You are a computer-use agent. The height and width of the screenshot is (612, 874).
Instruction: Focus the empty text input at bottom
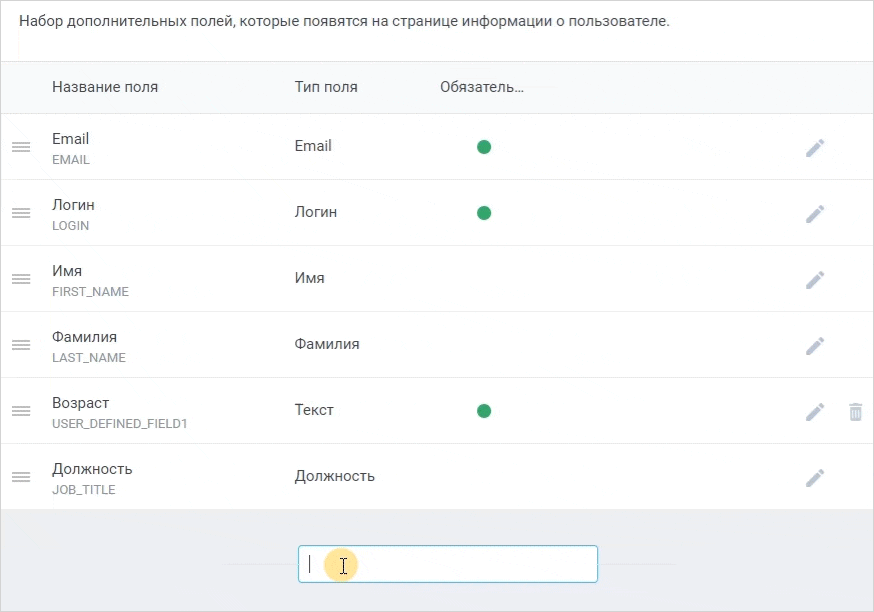click(x=448, y=564)
